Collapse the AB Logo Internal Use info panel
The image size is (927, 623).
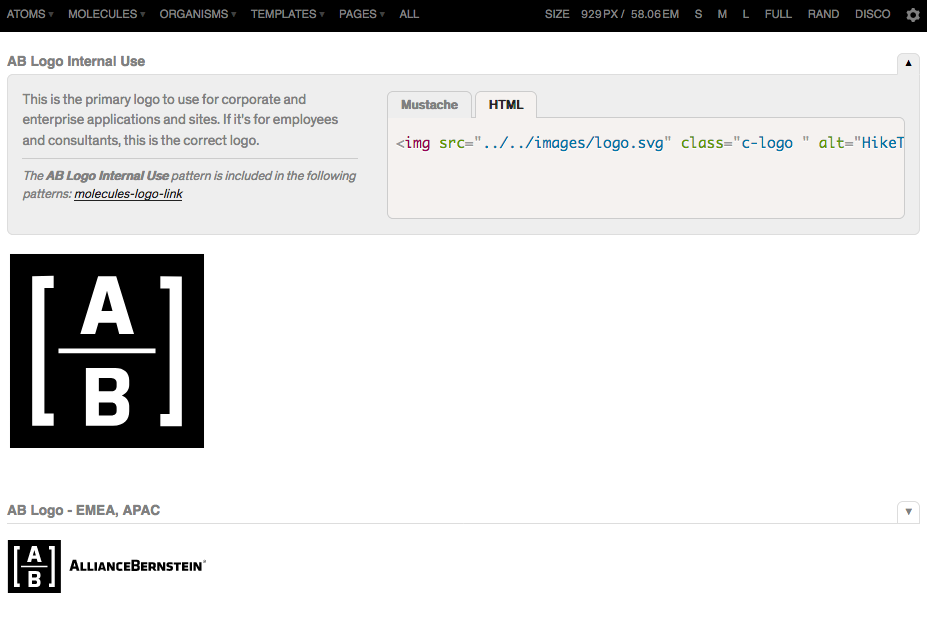click(x=909, y=63)
